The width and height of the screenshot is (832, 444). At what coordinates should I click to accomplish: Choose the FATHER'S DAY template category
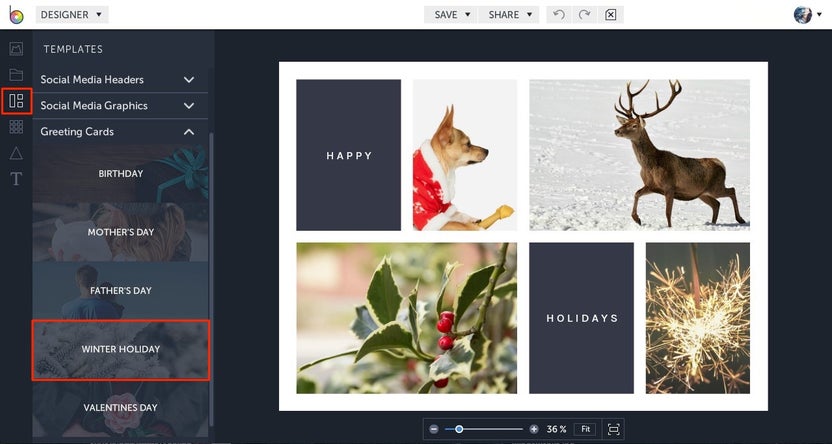120,290
